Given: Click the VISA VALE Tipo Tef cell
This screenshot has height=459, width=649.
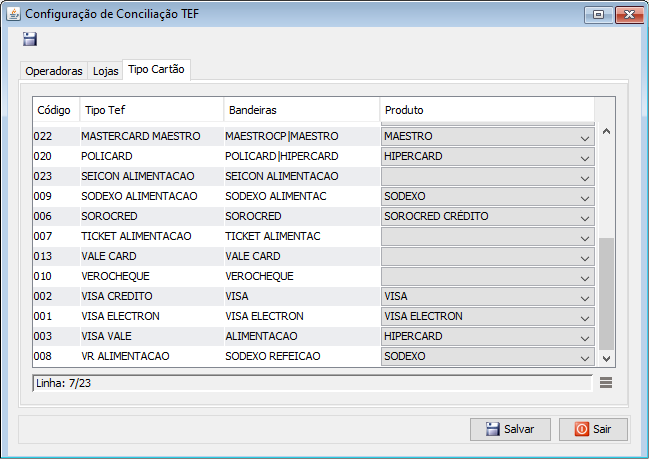Looking at the screenshot, I should pyautogui.click(x=151, y=336).
